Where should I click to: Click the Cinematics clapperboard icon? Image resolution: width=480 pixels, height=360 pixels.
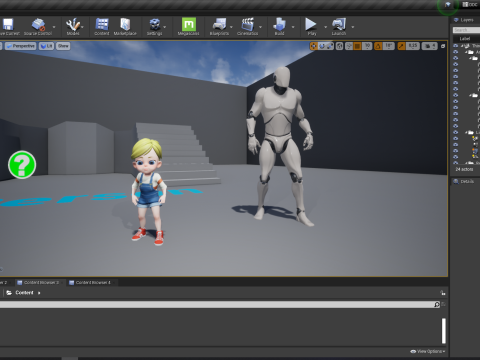click(248, 24)
